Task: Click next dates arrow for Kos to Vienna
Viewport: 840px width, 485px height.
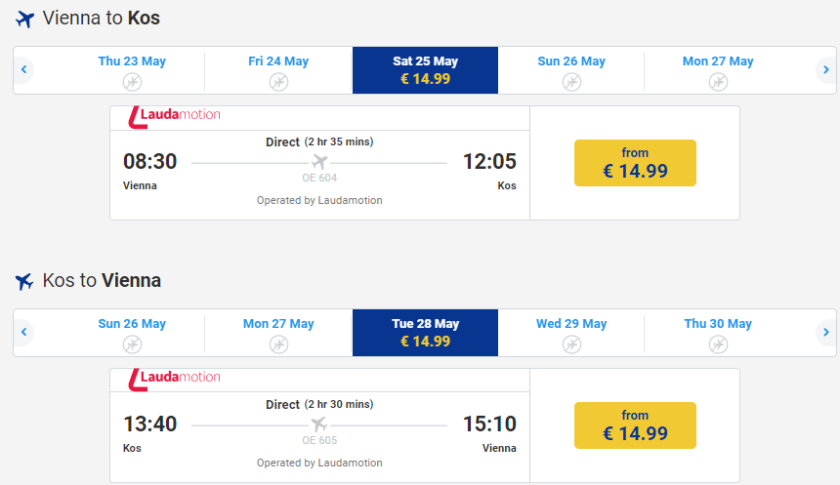Action: coord(825,332)
